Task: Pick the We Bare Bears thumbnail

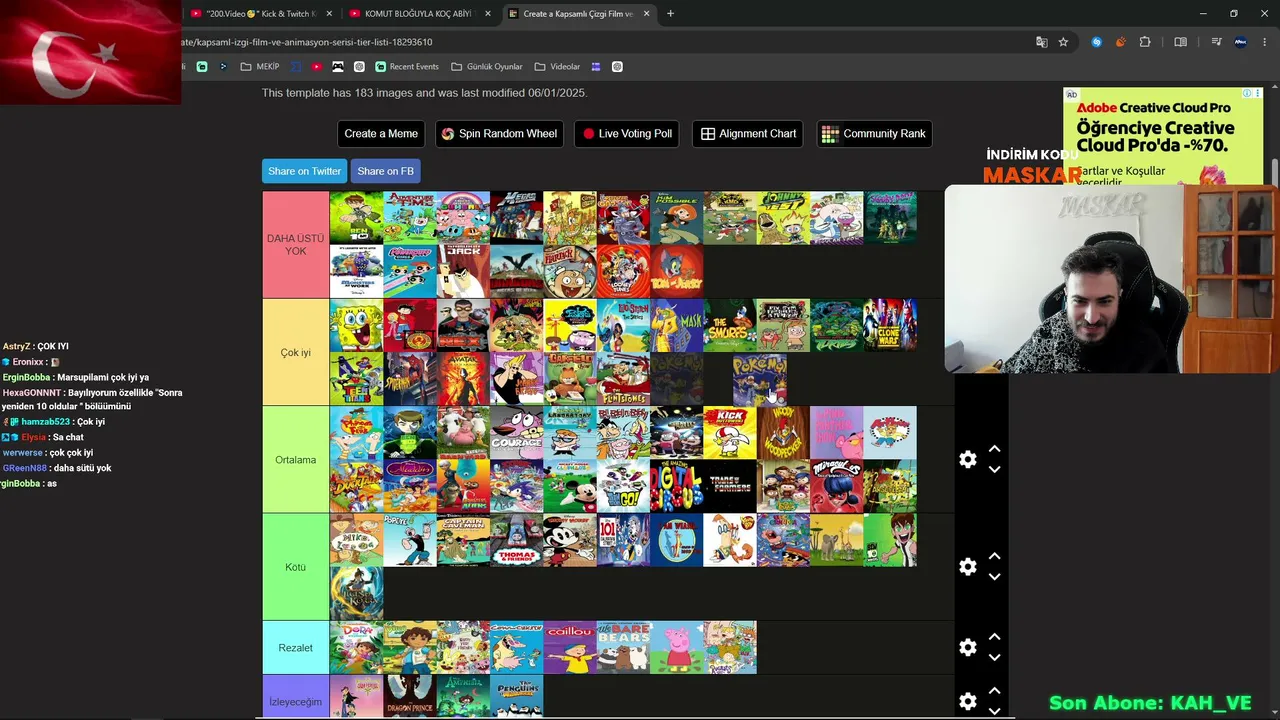Action: click(624, 647)
